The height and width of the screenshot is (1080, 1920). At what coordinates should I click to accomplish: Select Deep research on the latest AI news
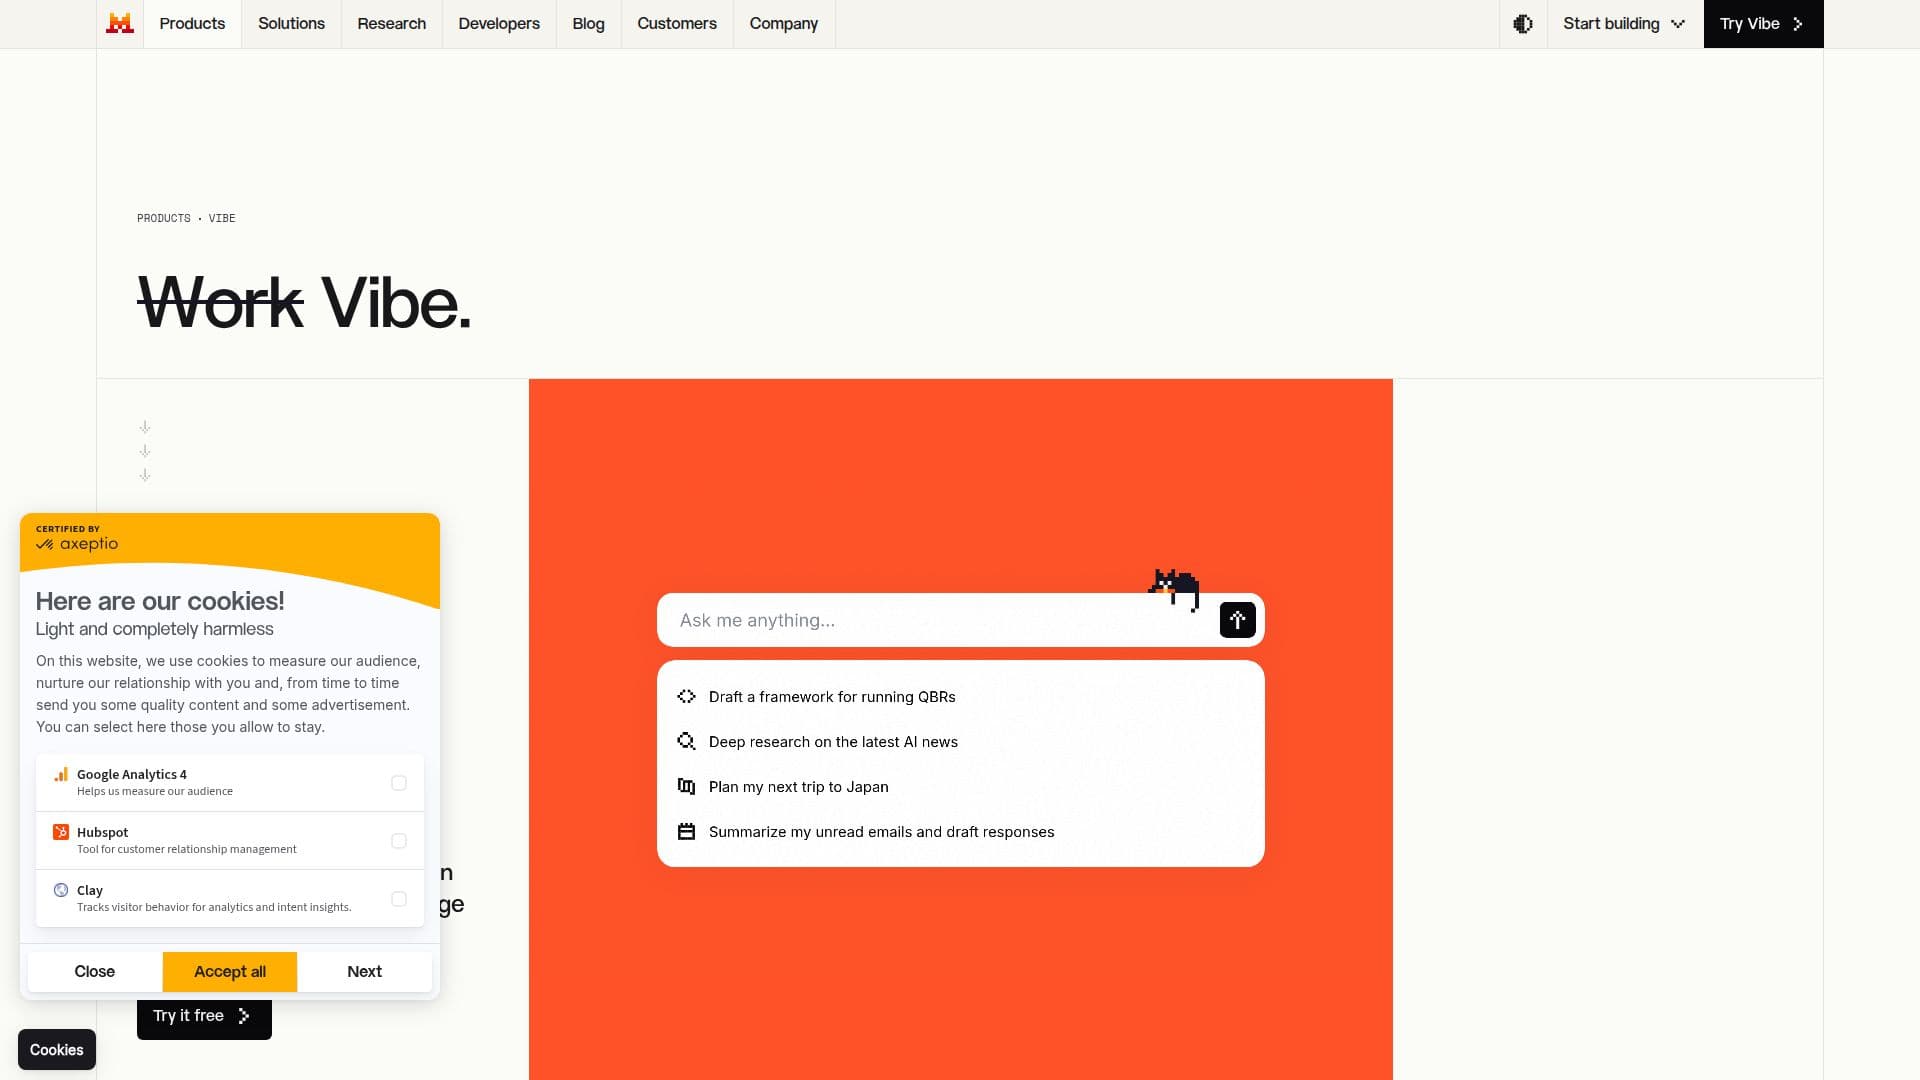tap(960, 742)
